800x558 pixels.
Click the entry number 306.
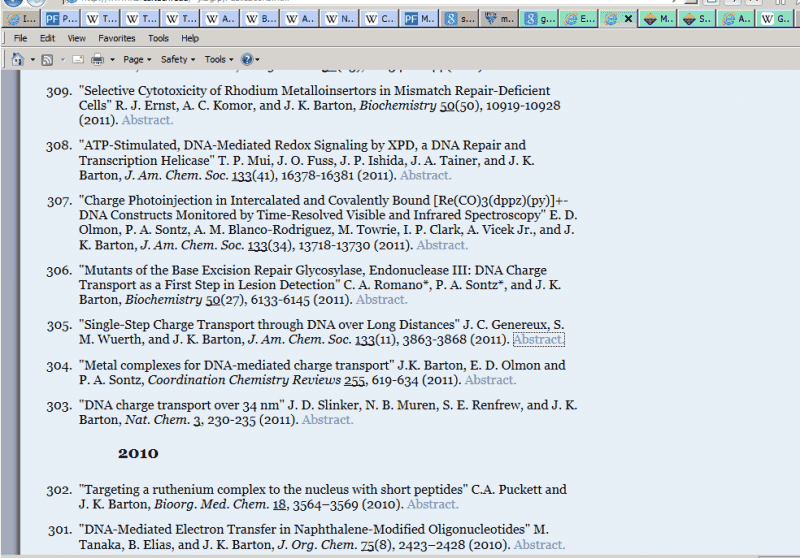(x=59, y=271)
